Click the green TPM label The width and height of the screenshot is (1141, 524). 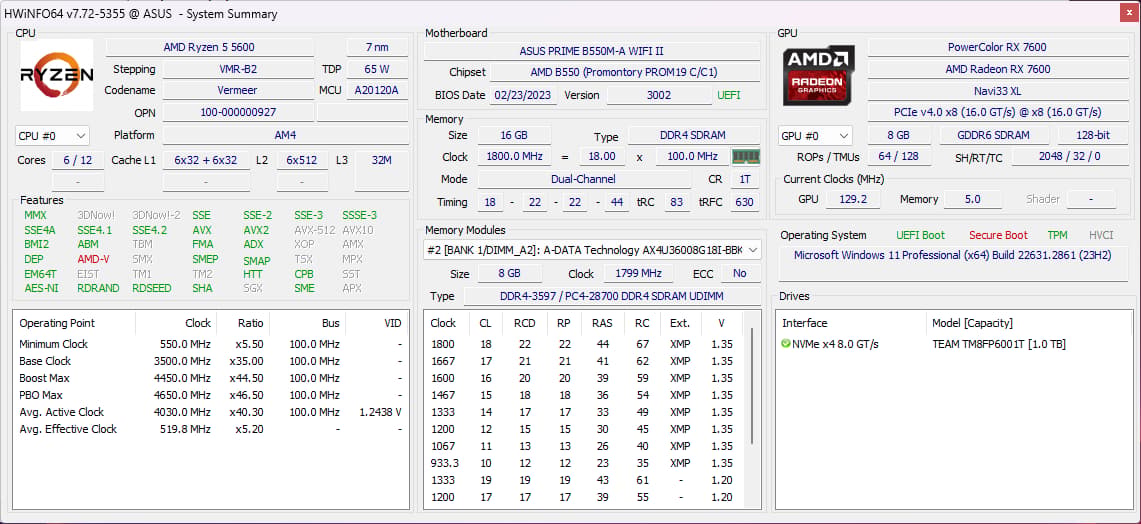coord(1057,235)
